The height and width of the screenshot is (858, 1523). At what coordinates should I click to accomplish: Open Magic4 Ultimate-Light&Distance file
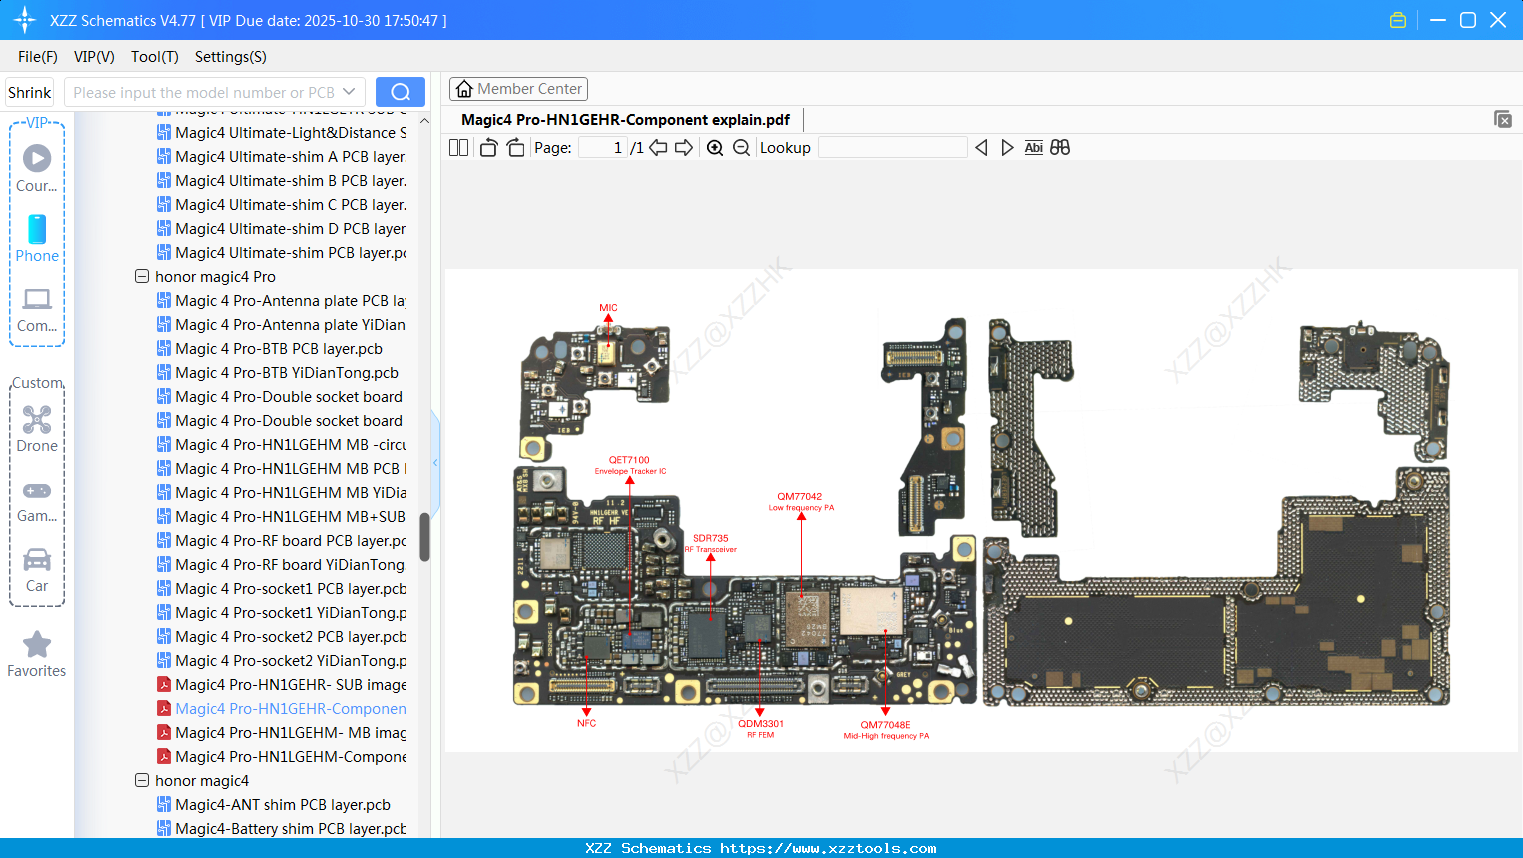tap(291, 133)
